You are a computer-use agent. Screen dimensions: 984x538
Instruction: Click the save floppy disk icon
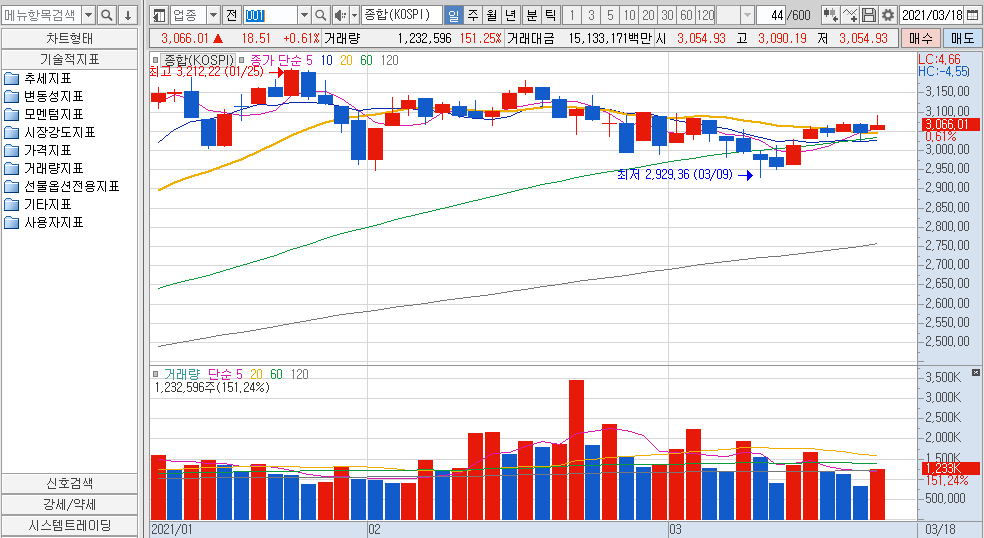pos(869,15)
